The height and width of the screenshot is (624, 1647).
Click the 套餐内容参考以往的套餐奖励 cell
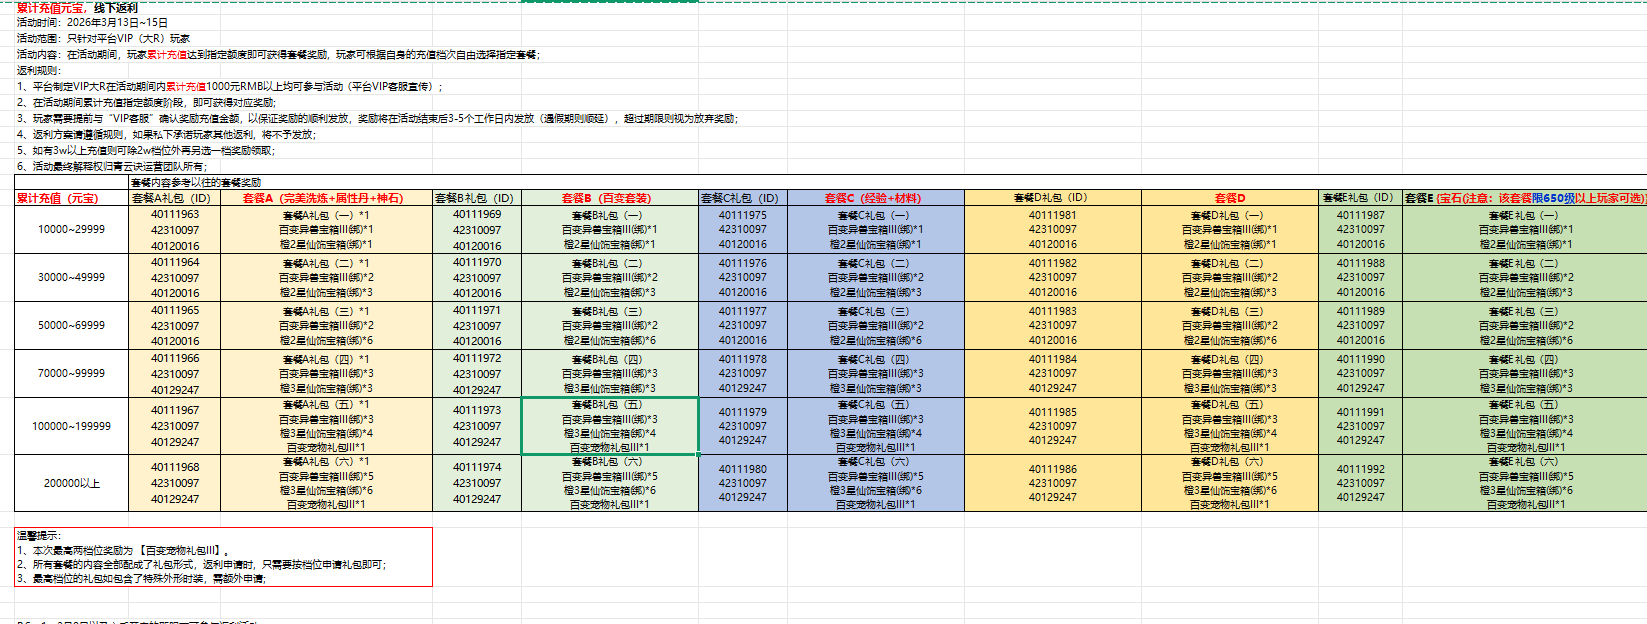(x=196, y=182)
